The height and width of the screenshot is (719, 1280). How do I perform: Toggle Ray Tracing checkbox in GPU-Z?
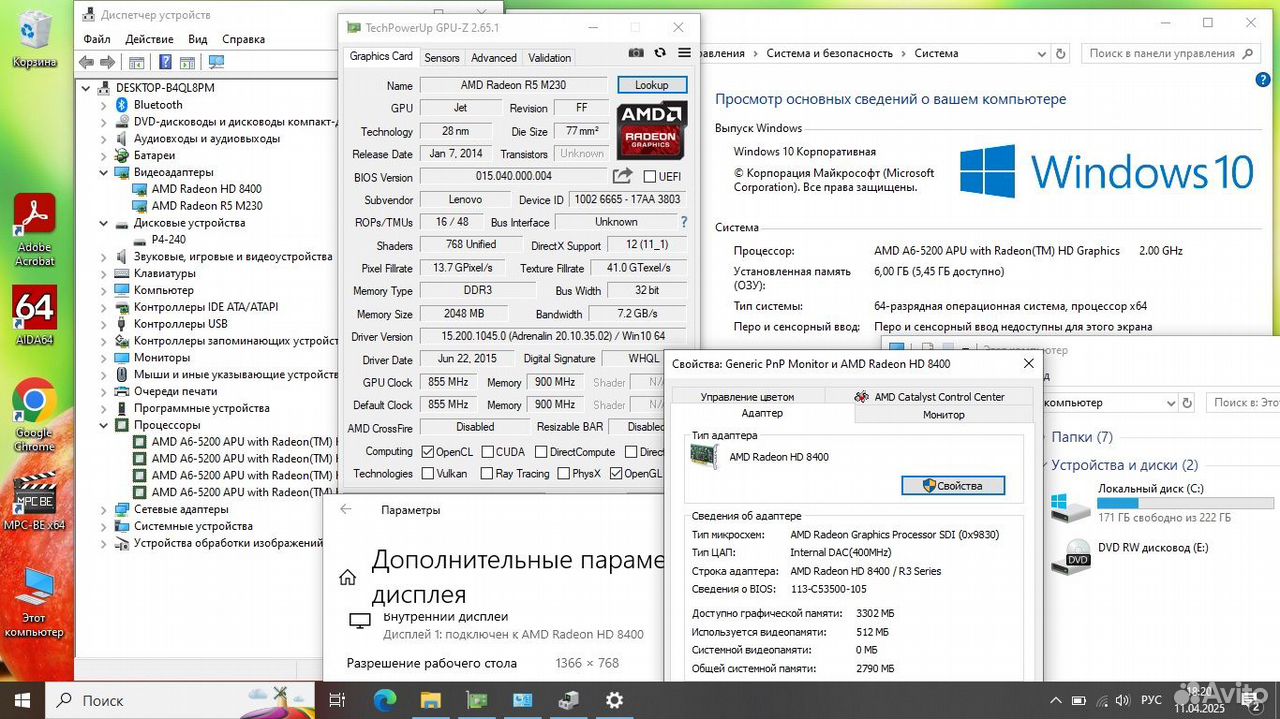point(488,474)
